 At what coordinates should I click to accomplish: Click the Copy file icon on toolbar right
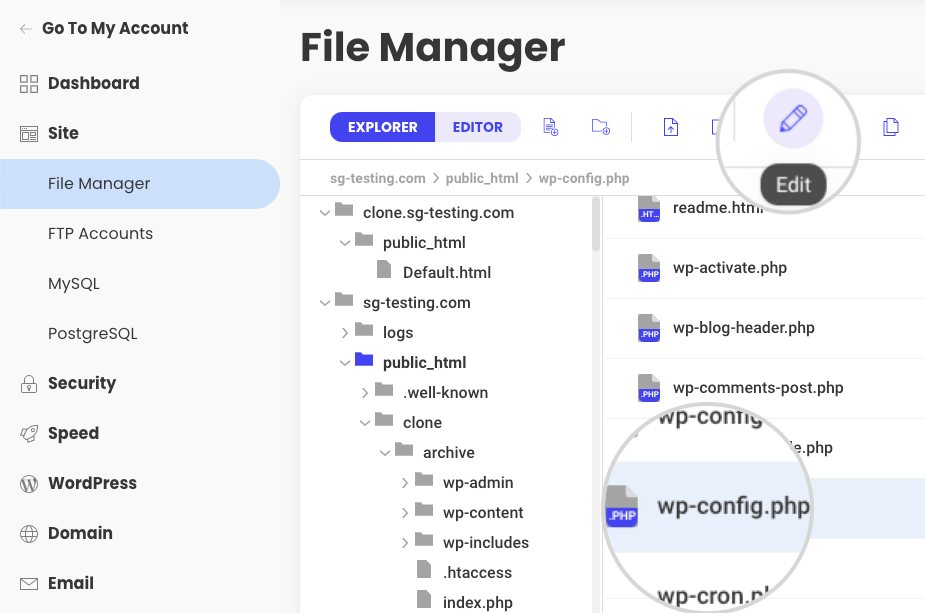click(x=891, y=127)
